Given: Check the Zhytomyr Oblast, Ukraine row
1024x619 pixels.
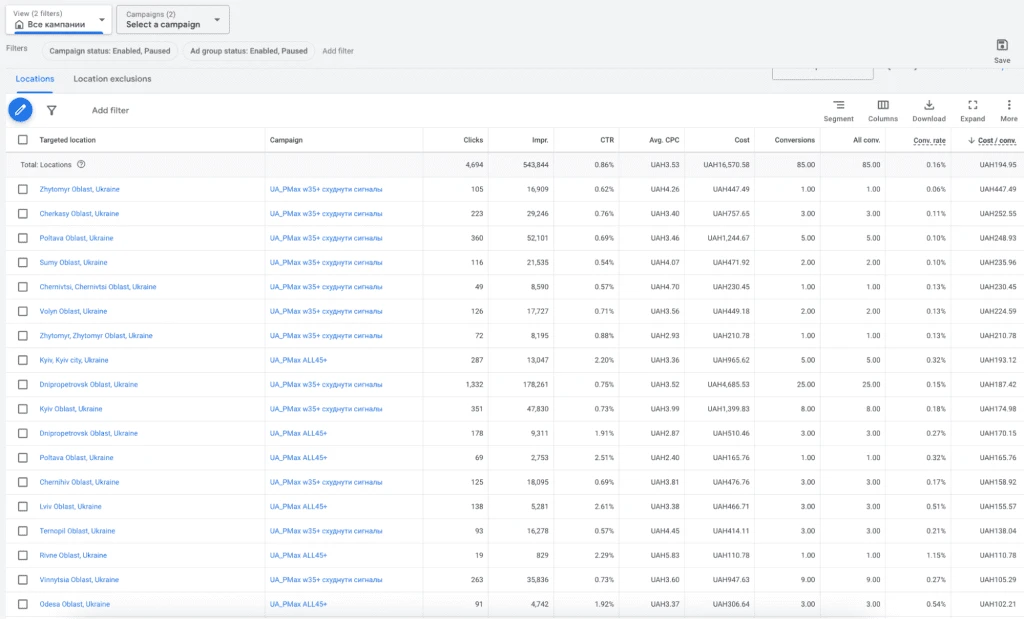Looking at the screenshot, I should [23, 189].
